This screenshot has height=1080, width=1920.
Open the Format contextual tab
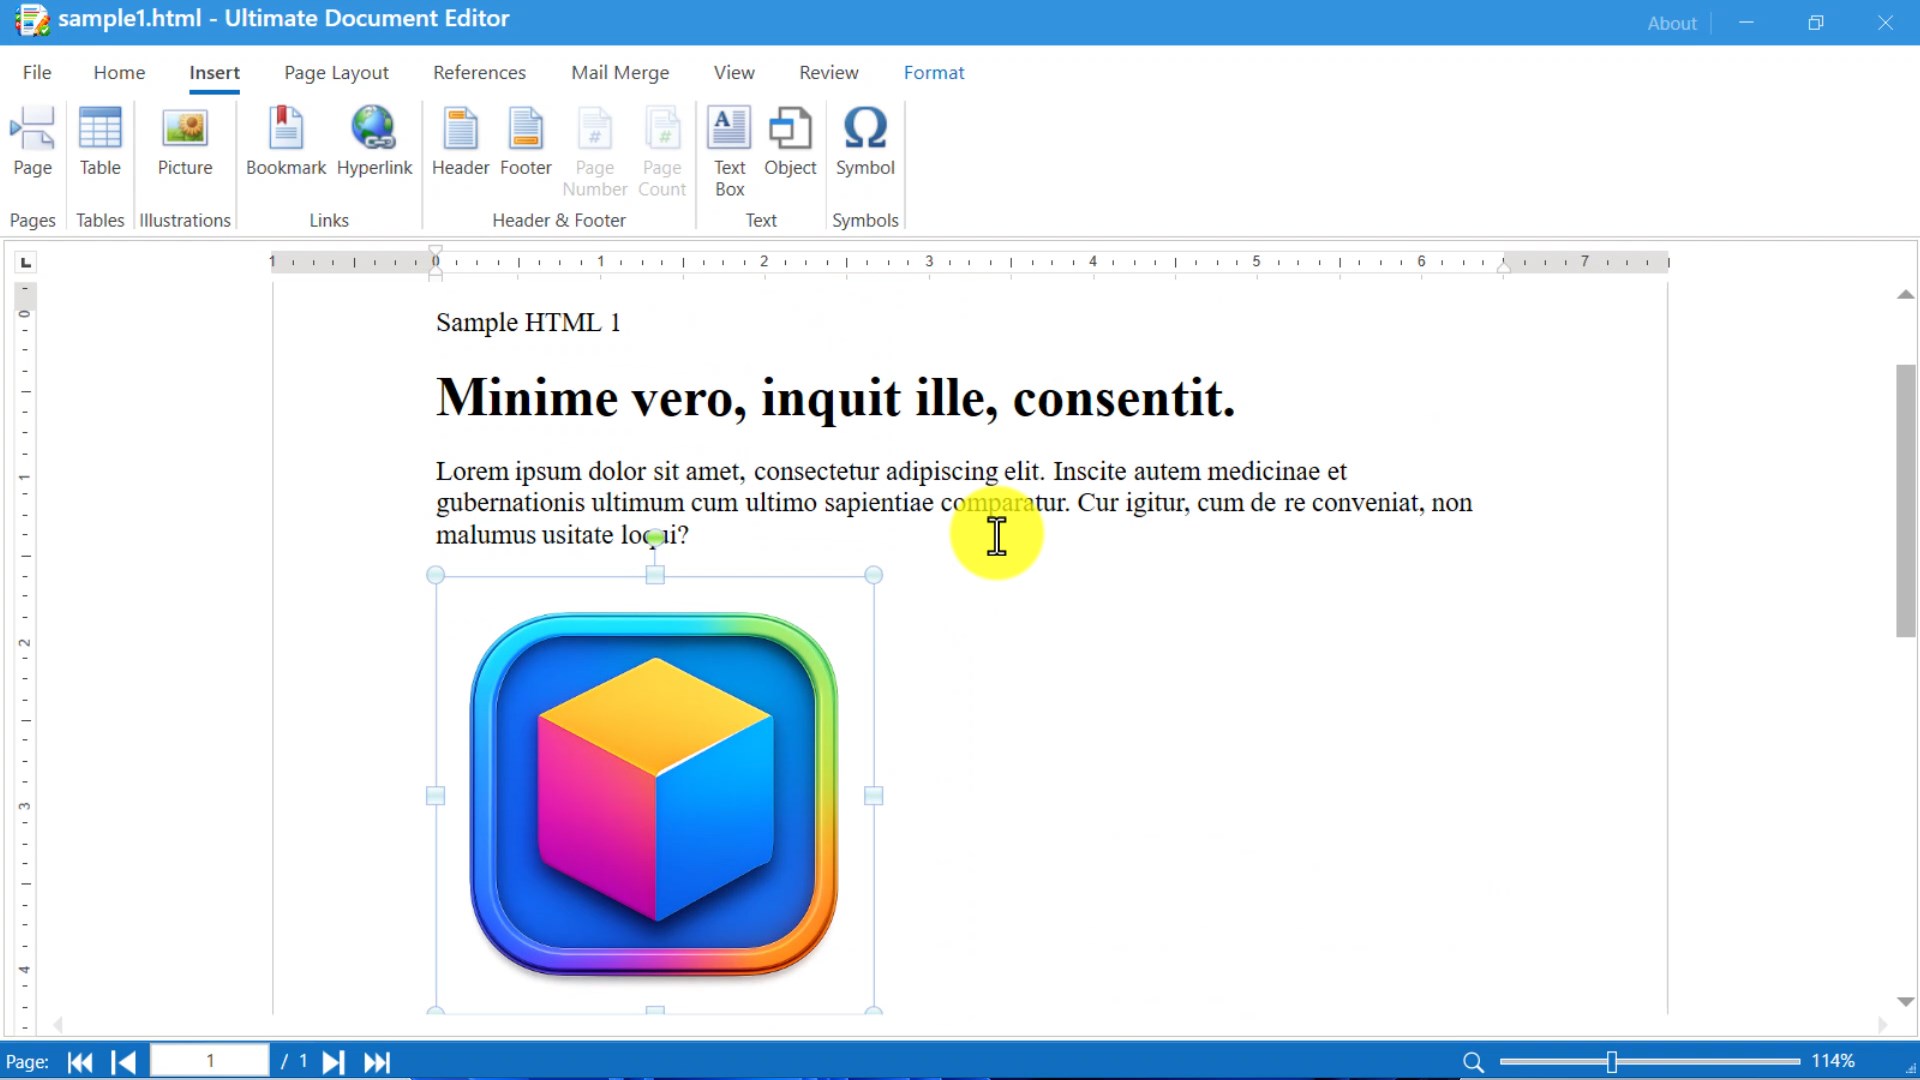click(x=933, y=72)
